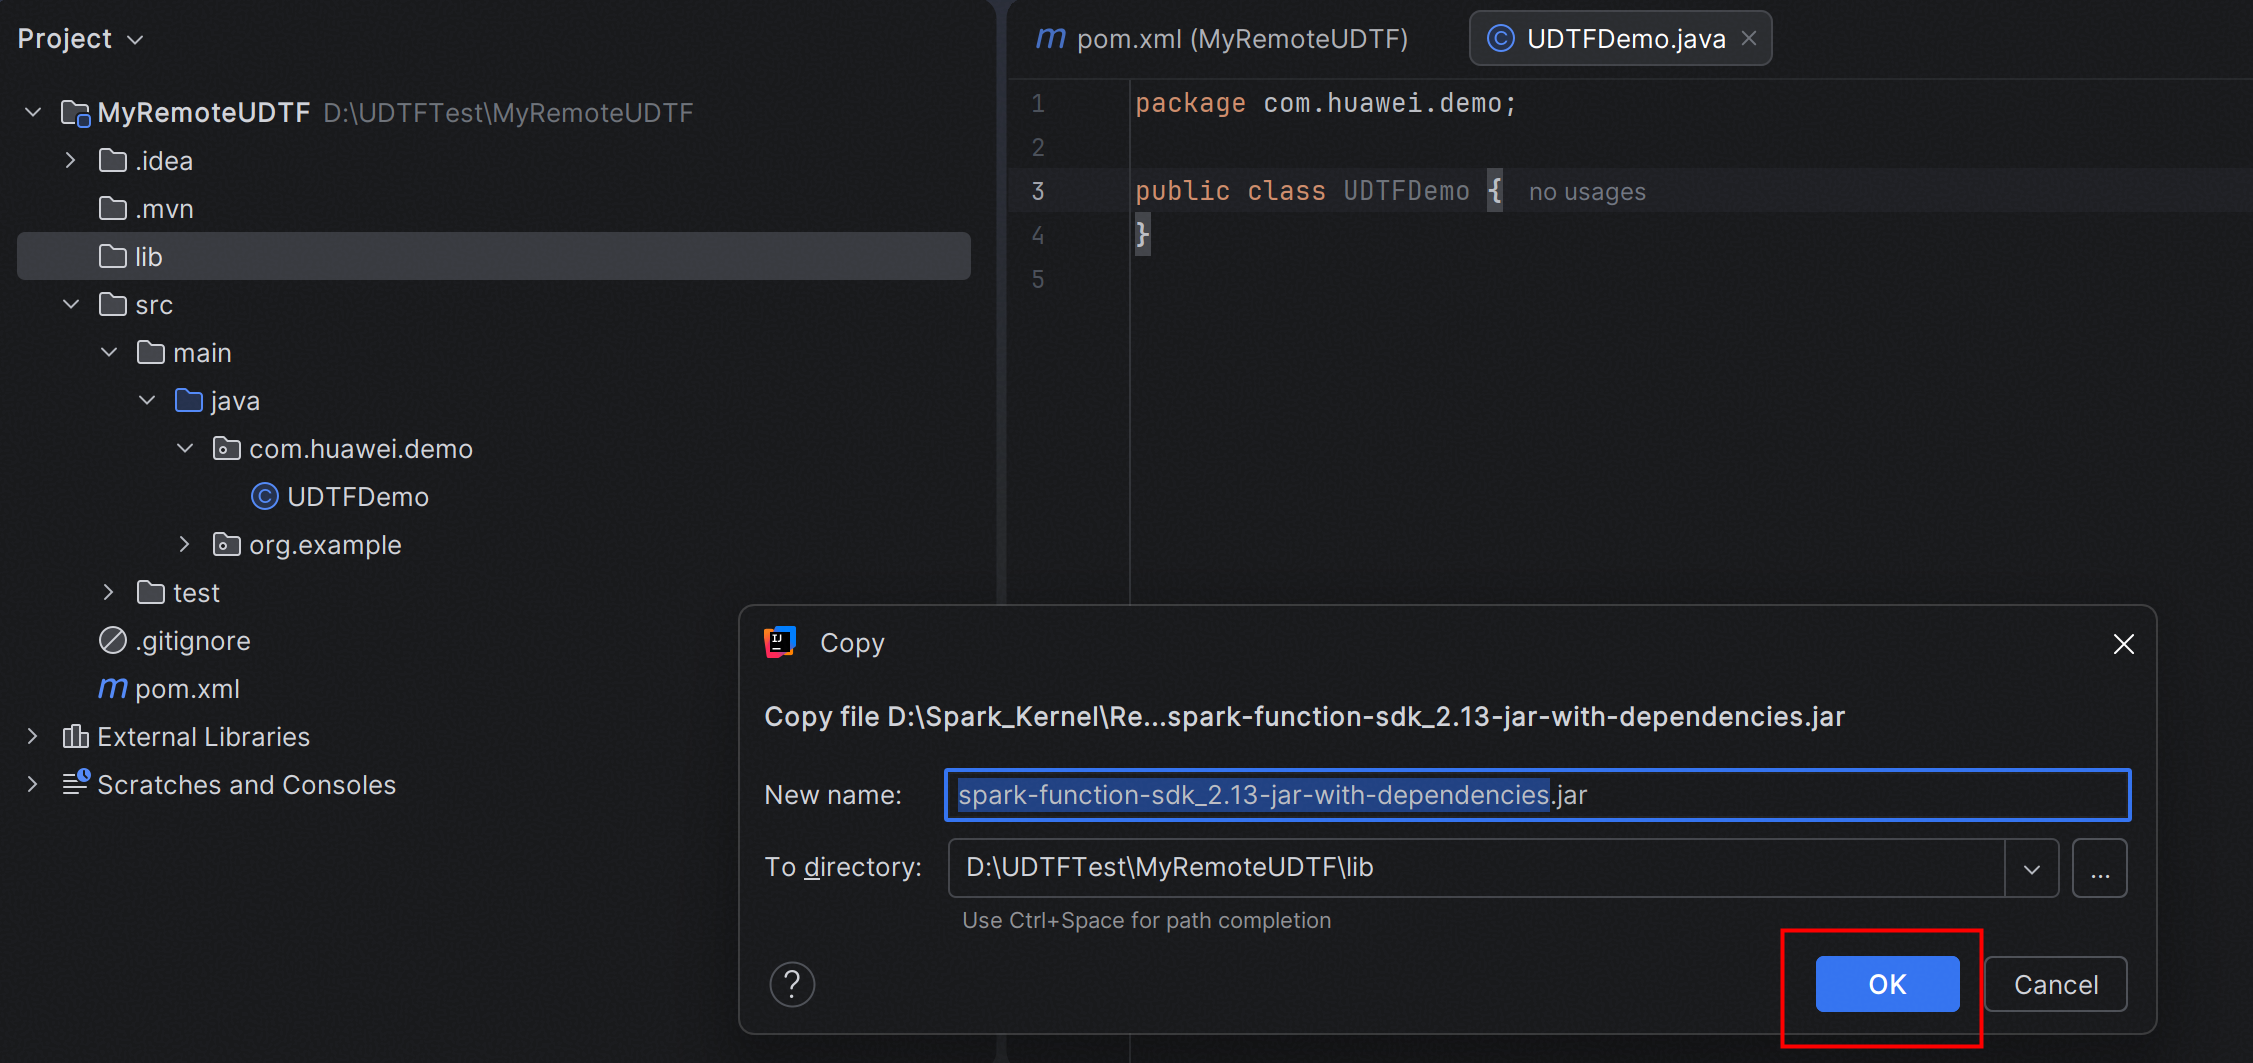Collapse the com.huawei.demo package
2253x1063 pixels.
(185, 448)
